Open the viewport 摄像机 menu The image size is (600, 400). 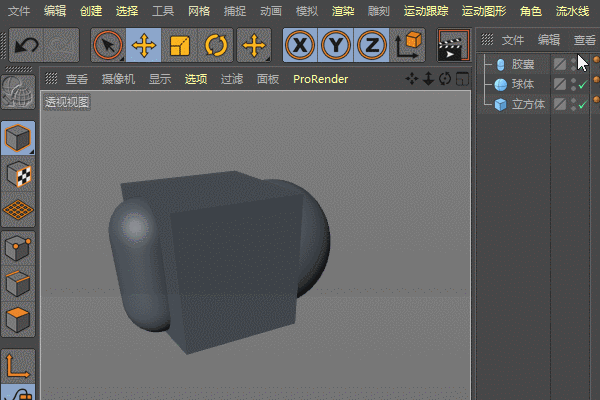tap(118, 79)
